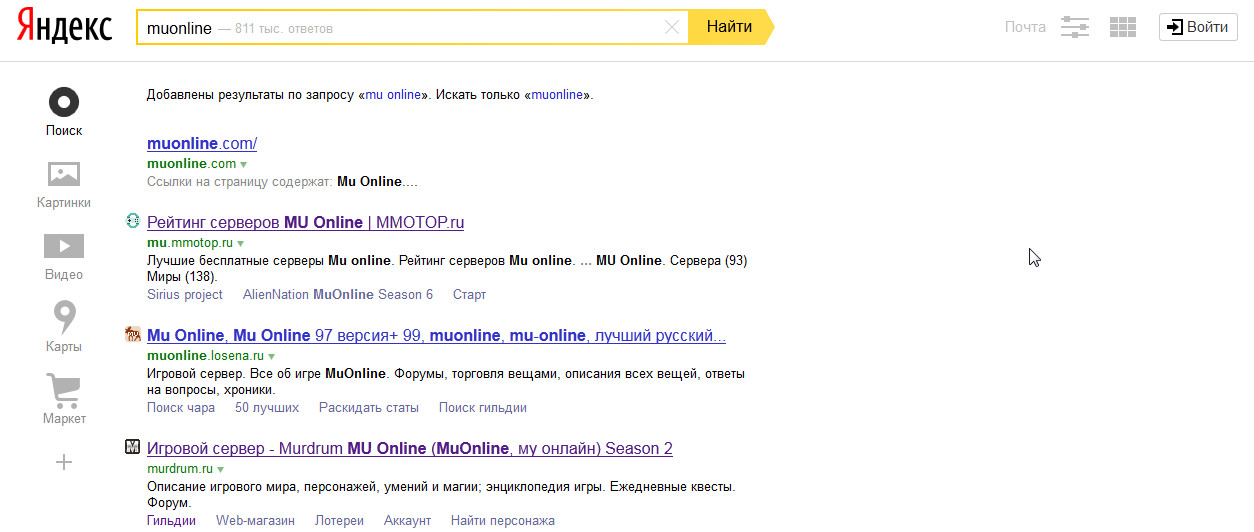Open Web-магазин sitelink

(255, 521)
